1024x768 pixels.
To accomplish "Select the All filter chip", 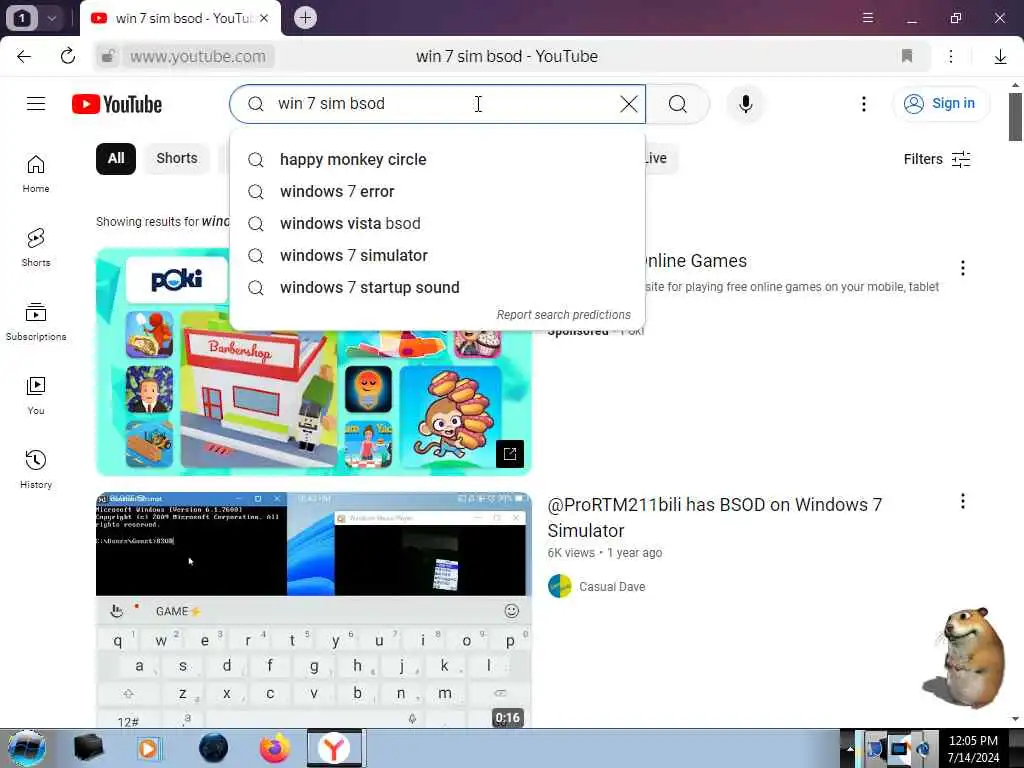I will coord(116,159).
